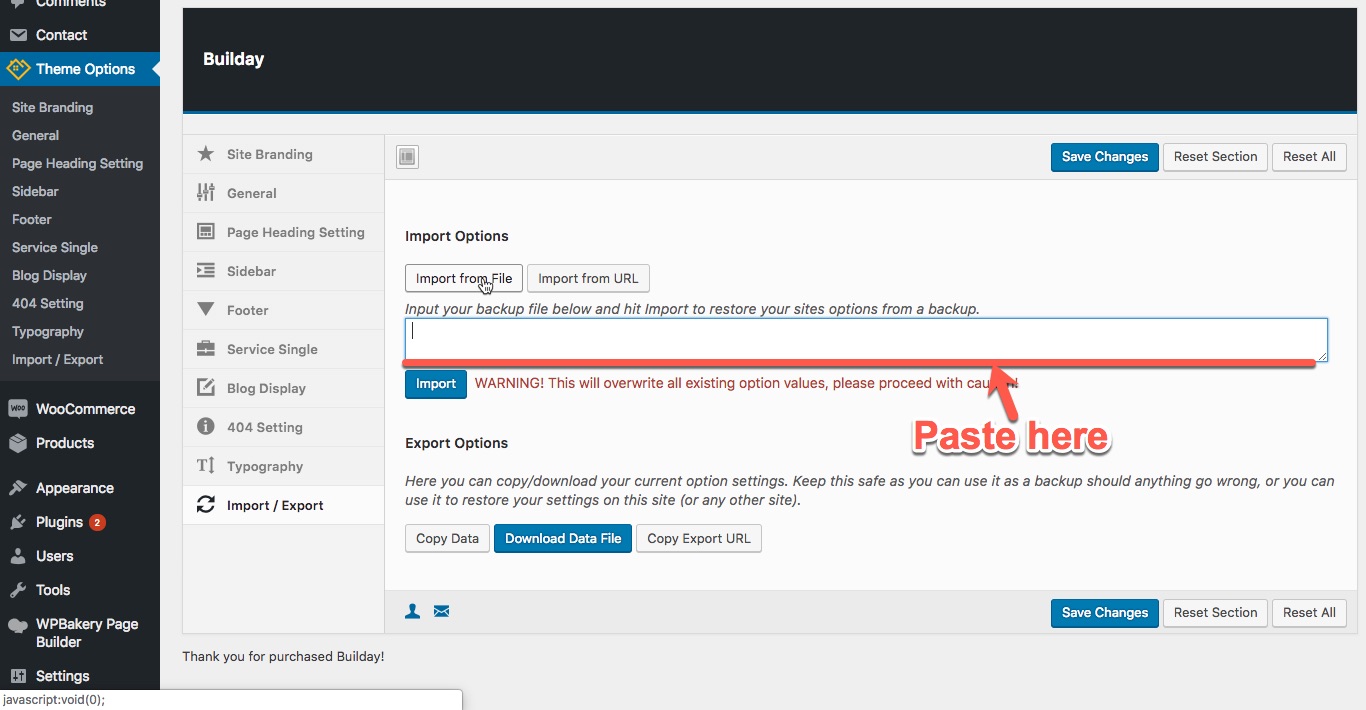Open Service Single from admin submenu
The height and width of the screenshot is (710, 1366).
[55, 247]
